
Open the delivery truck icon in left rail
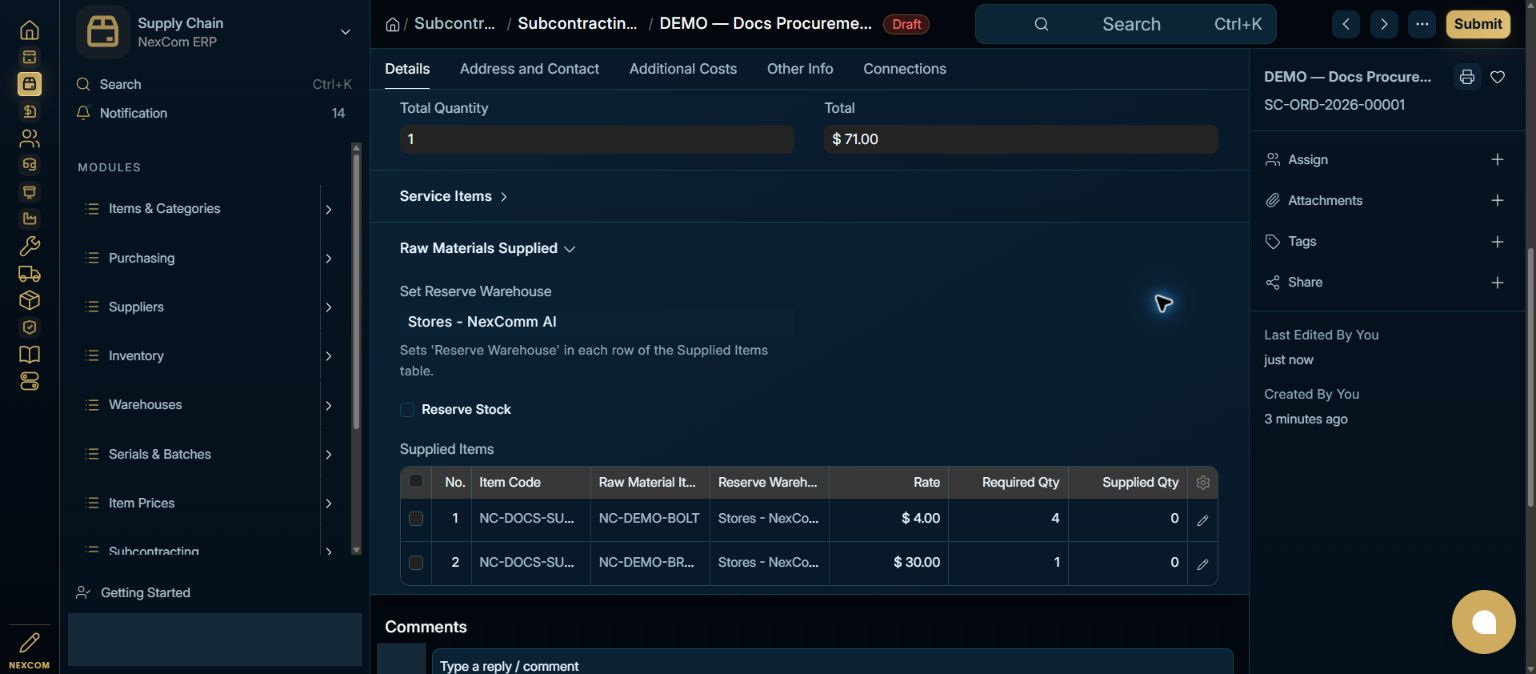29,273
